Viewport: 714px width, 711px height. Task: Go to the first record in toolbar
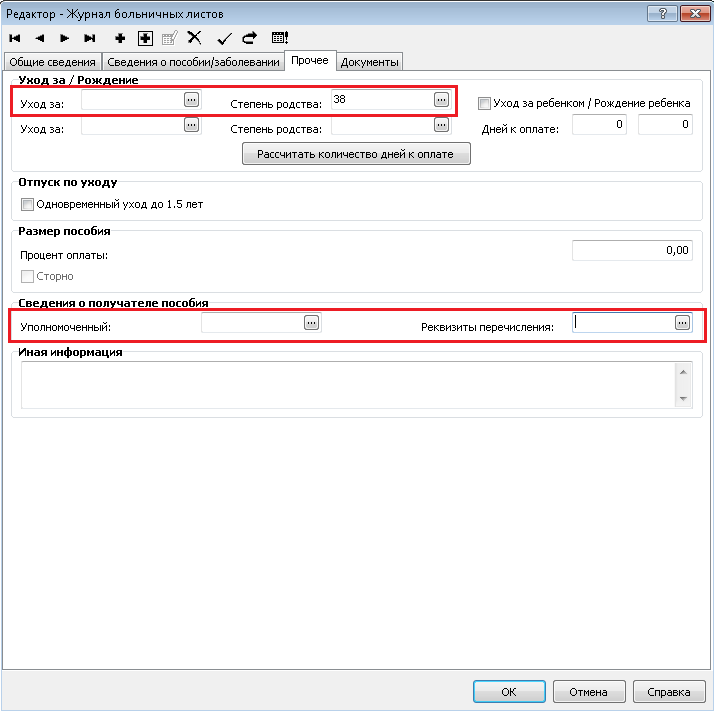point(15,38)
